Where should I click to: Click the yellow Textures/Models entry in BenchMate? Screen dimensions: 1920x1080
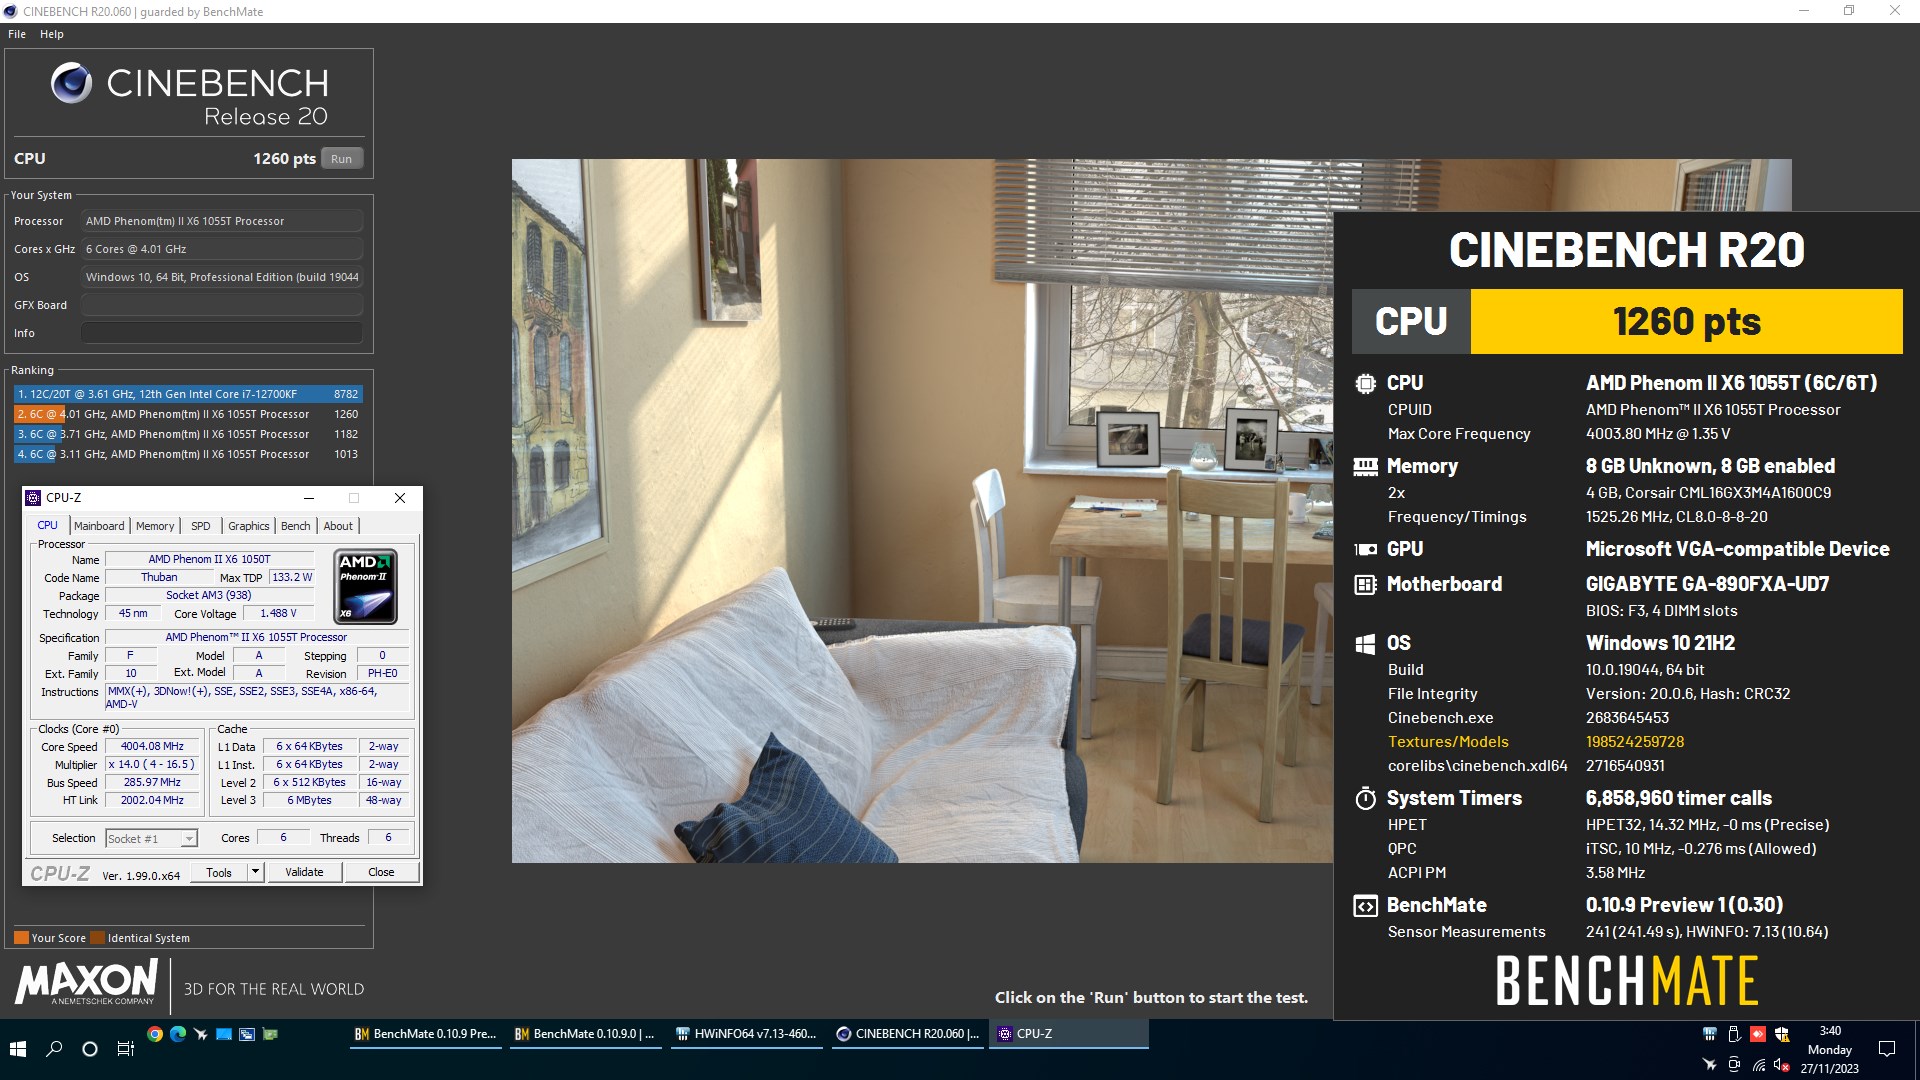pyautogui.click(x=1448, y=742)
